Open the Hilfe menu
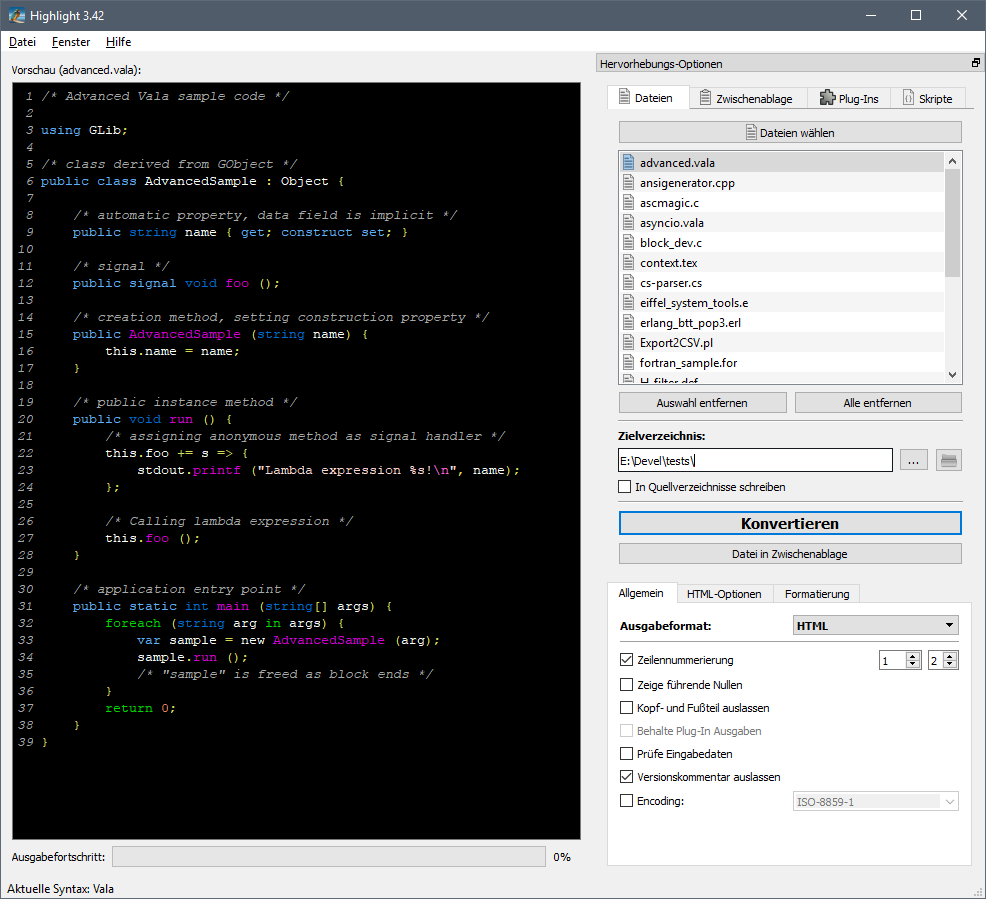This screenshot has width=986, height=899. [118, 41]
